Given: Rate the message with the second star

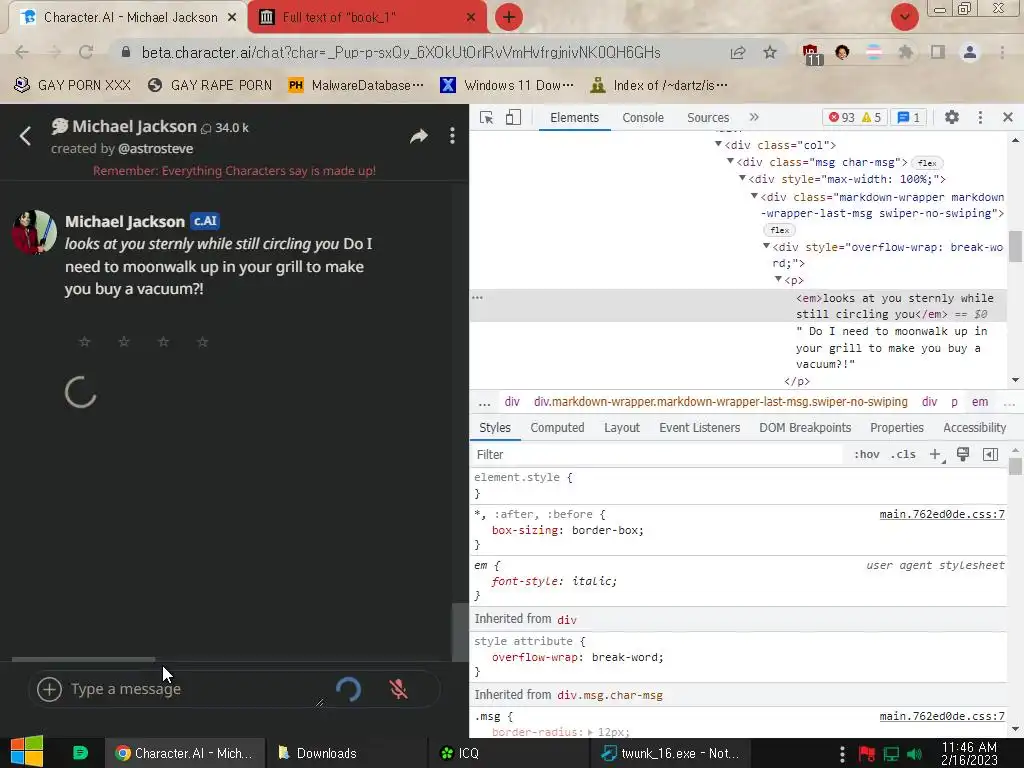Looking at the screenshot, I should 123,342.
